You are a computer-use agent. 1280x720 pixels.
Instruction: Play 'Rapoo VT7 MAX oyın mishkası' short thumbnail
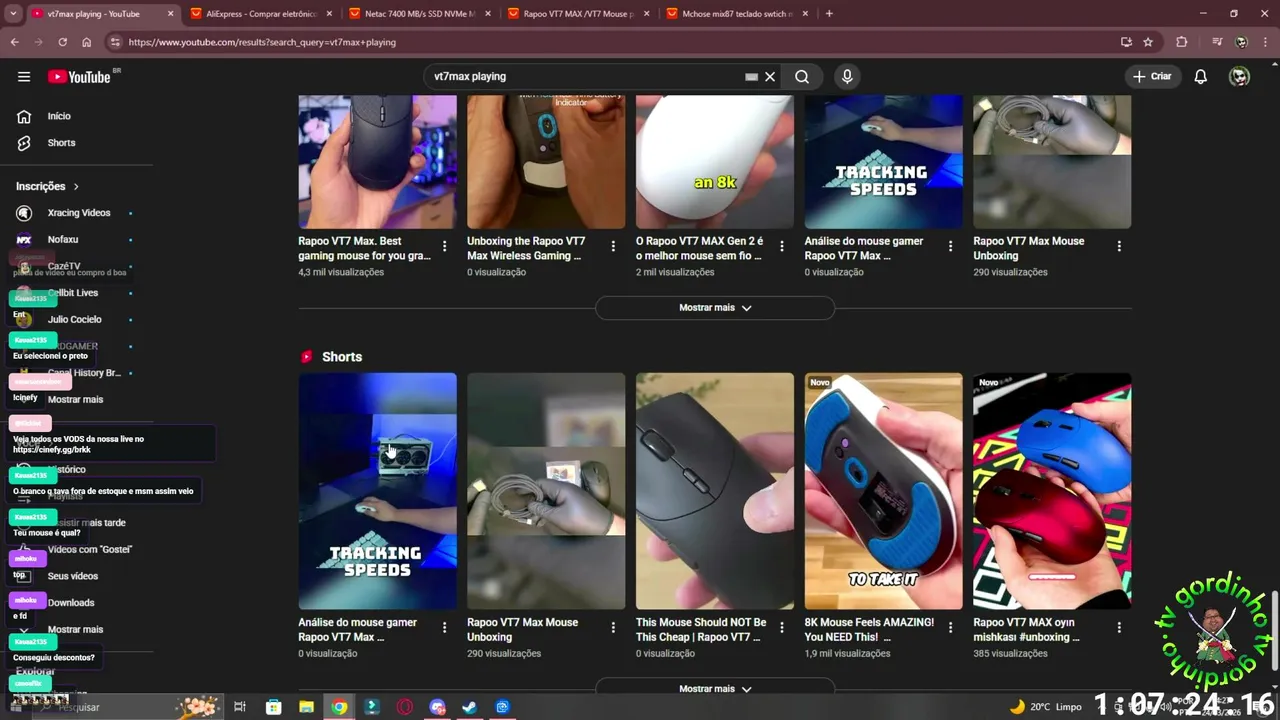click(1052, 491)
